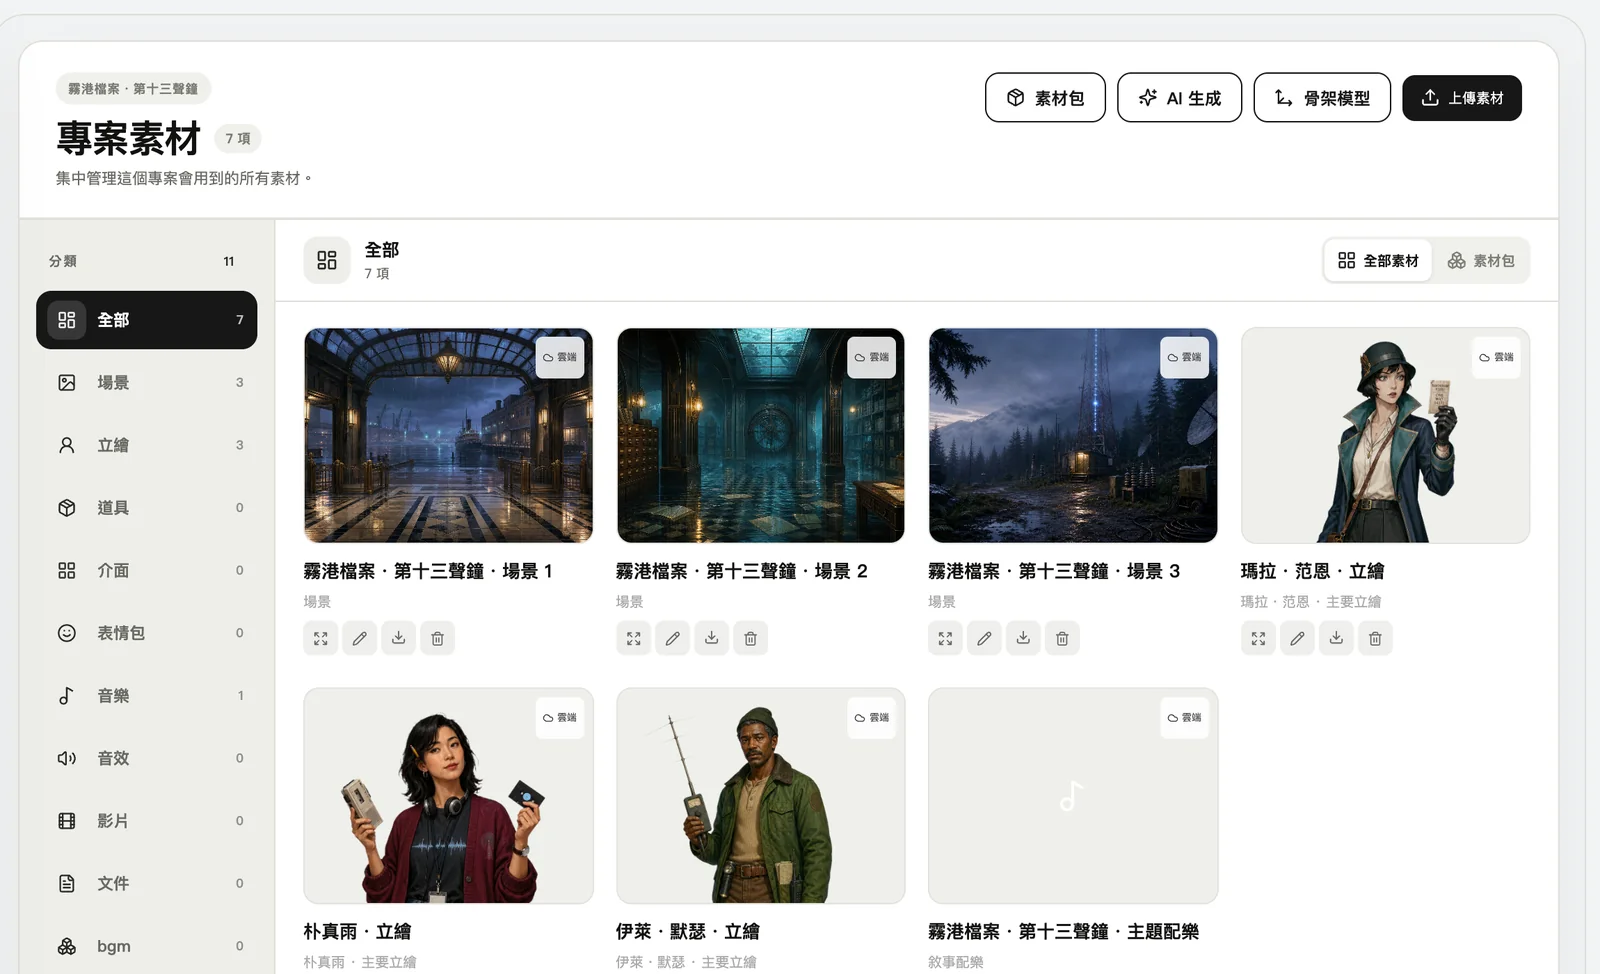Switch to 素材包 view tab
This screenshot has width=1600, height=974.
pos(1481,261)
